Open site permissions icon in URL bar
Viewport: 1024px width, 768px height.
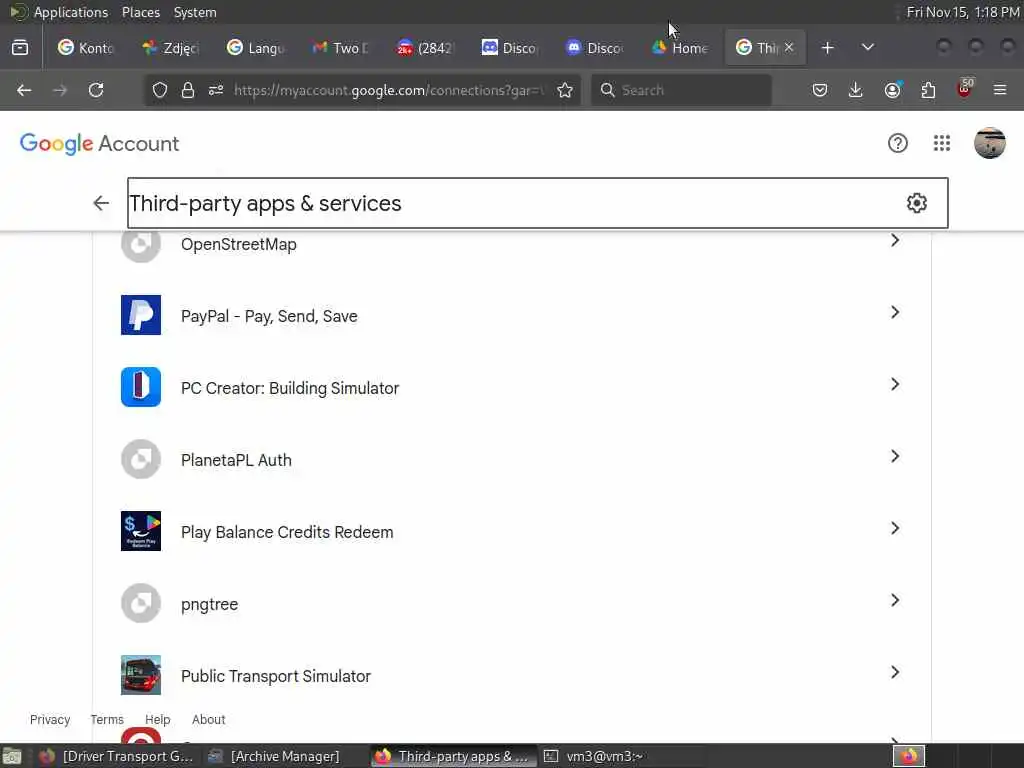216,90
